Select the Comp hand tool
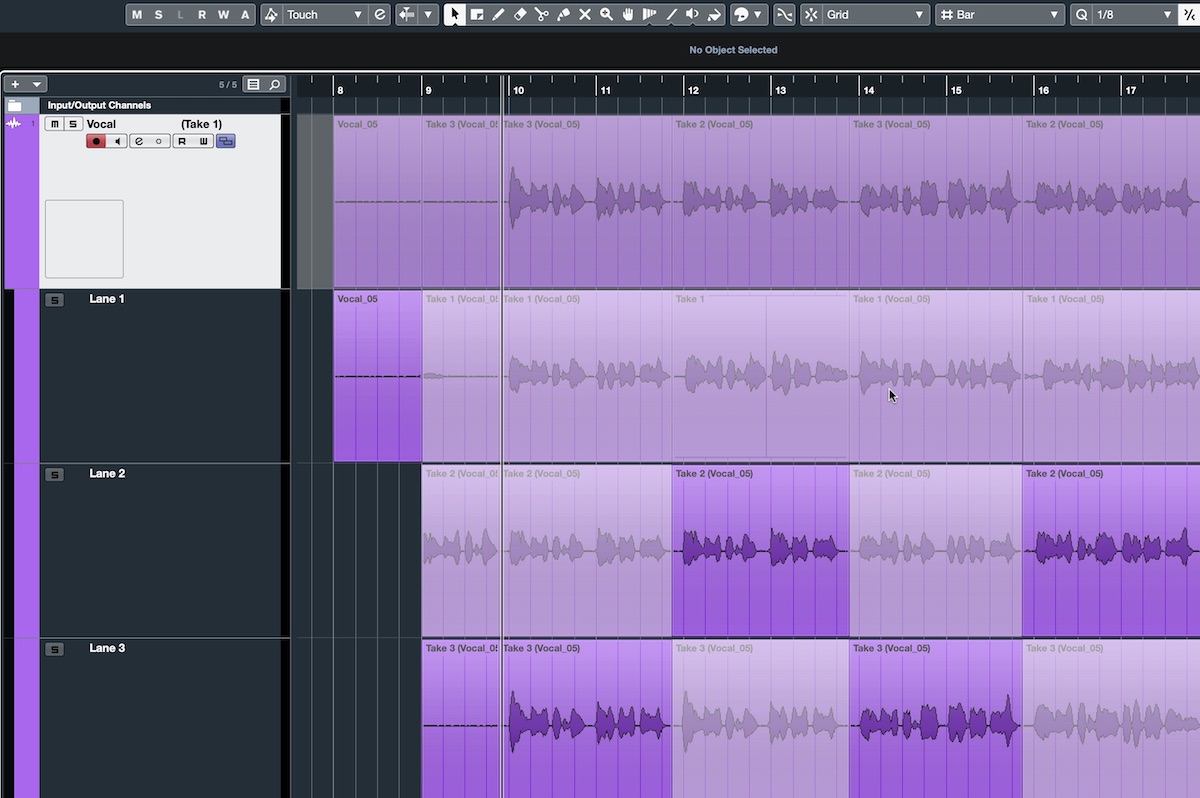1200x798 pixels. pyautogui.click(x=629, y=15)
